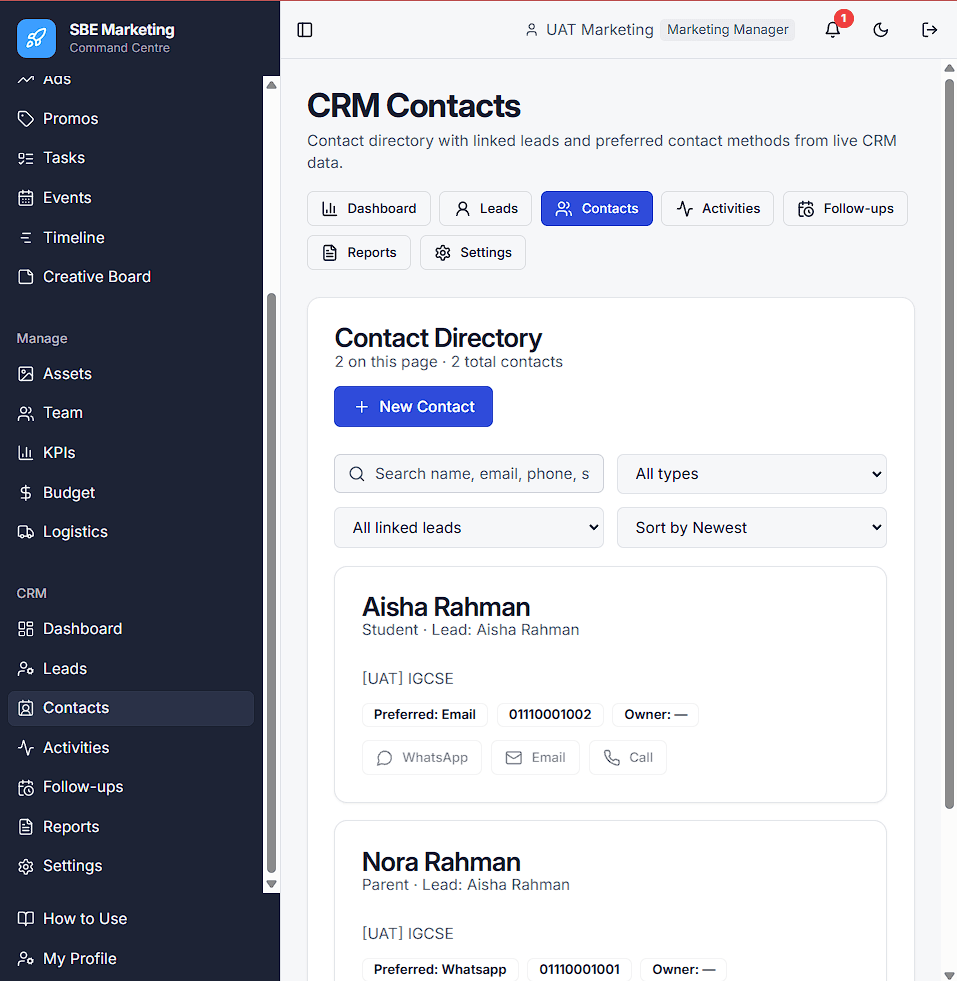Click the search magnifier icon
Screen dimensions: 957x981
pos(357,474)
